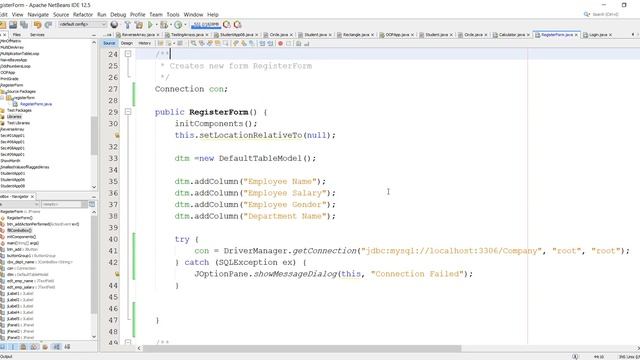Toggle Navigator show inner classes filter
The width and height of the screenshot is (640, 360).
[45, 347]
